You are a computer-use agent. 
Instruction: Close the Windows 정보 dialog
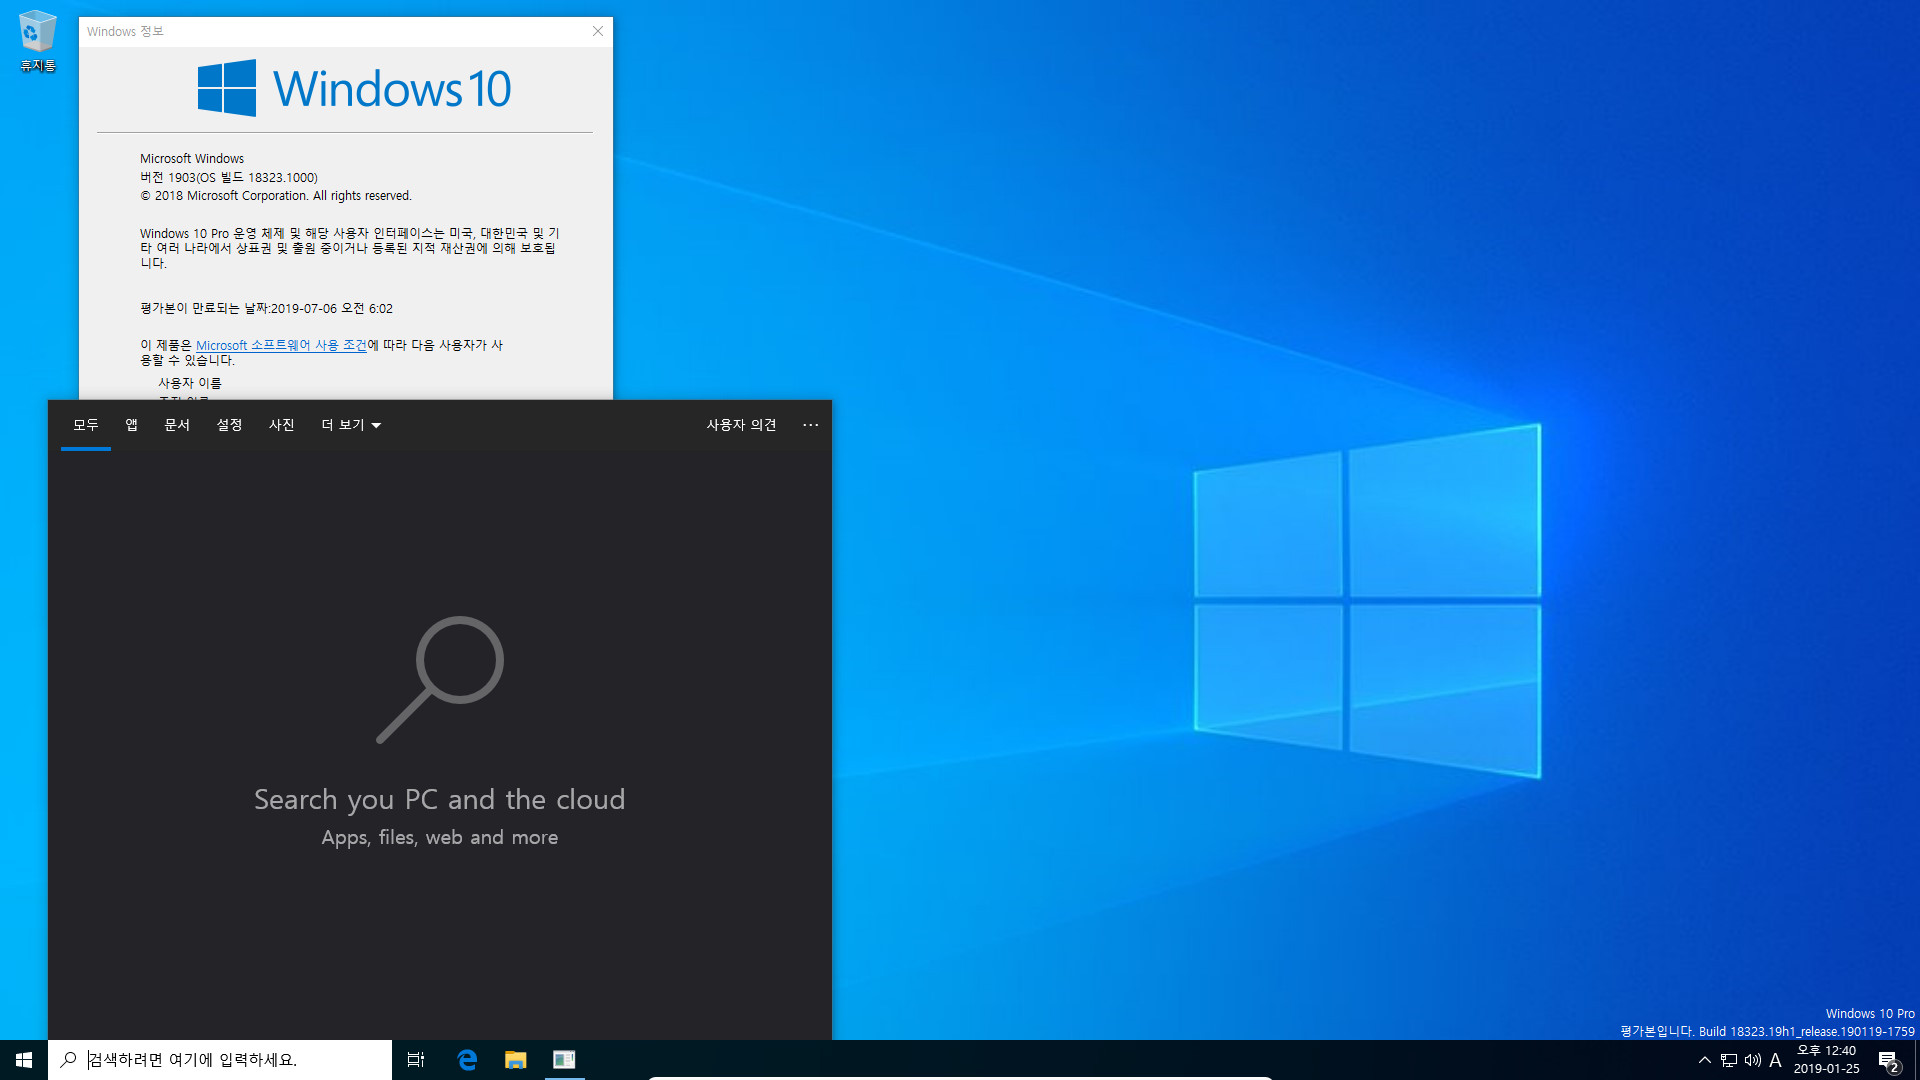pyautogui.click(x=598, y=31)
